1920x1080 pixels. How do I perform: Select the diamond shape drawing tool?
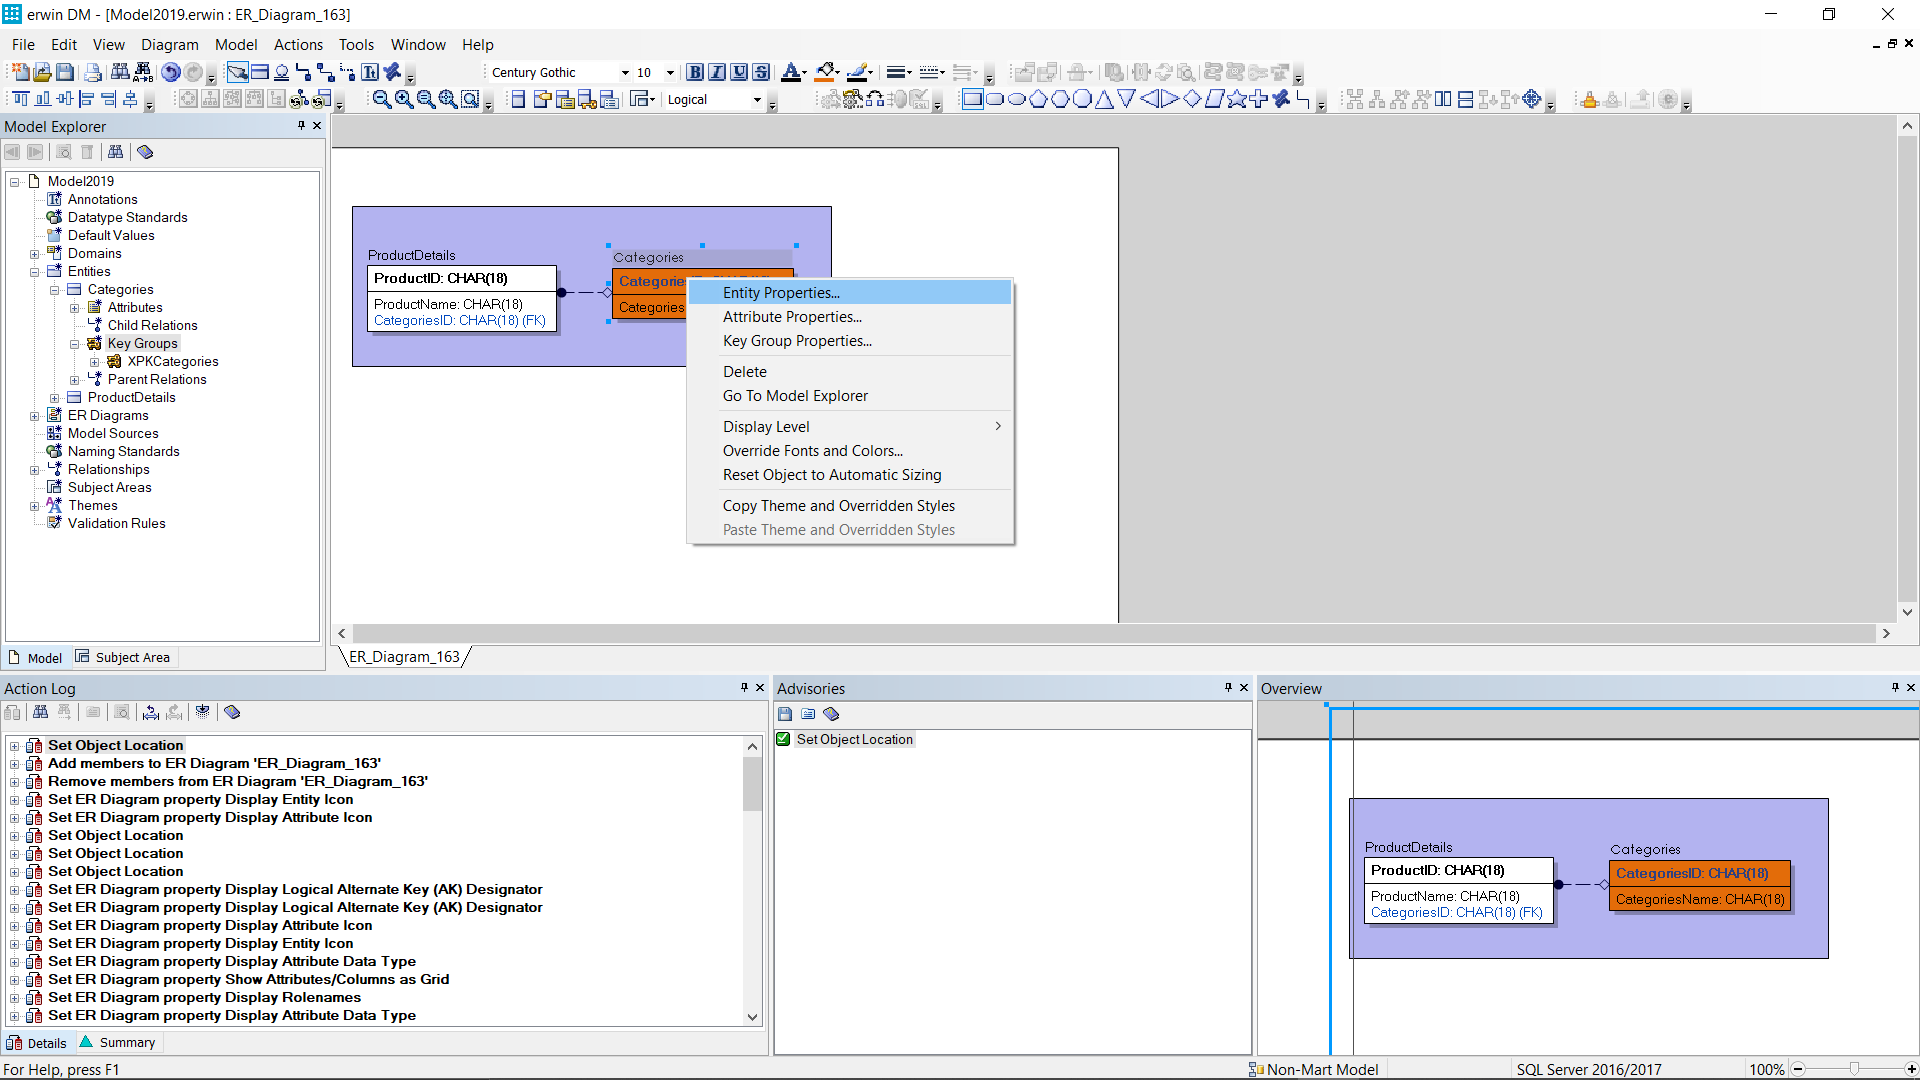[1192, 99]
